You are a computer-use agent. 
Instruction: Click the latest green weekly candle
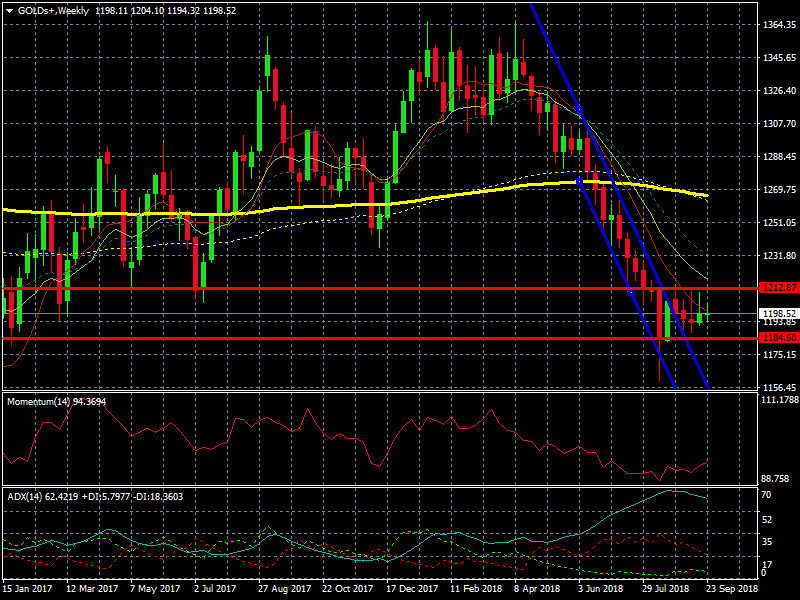coord(706,316)
